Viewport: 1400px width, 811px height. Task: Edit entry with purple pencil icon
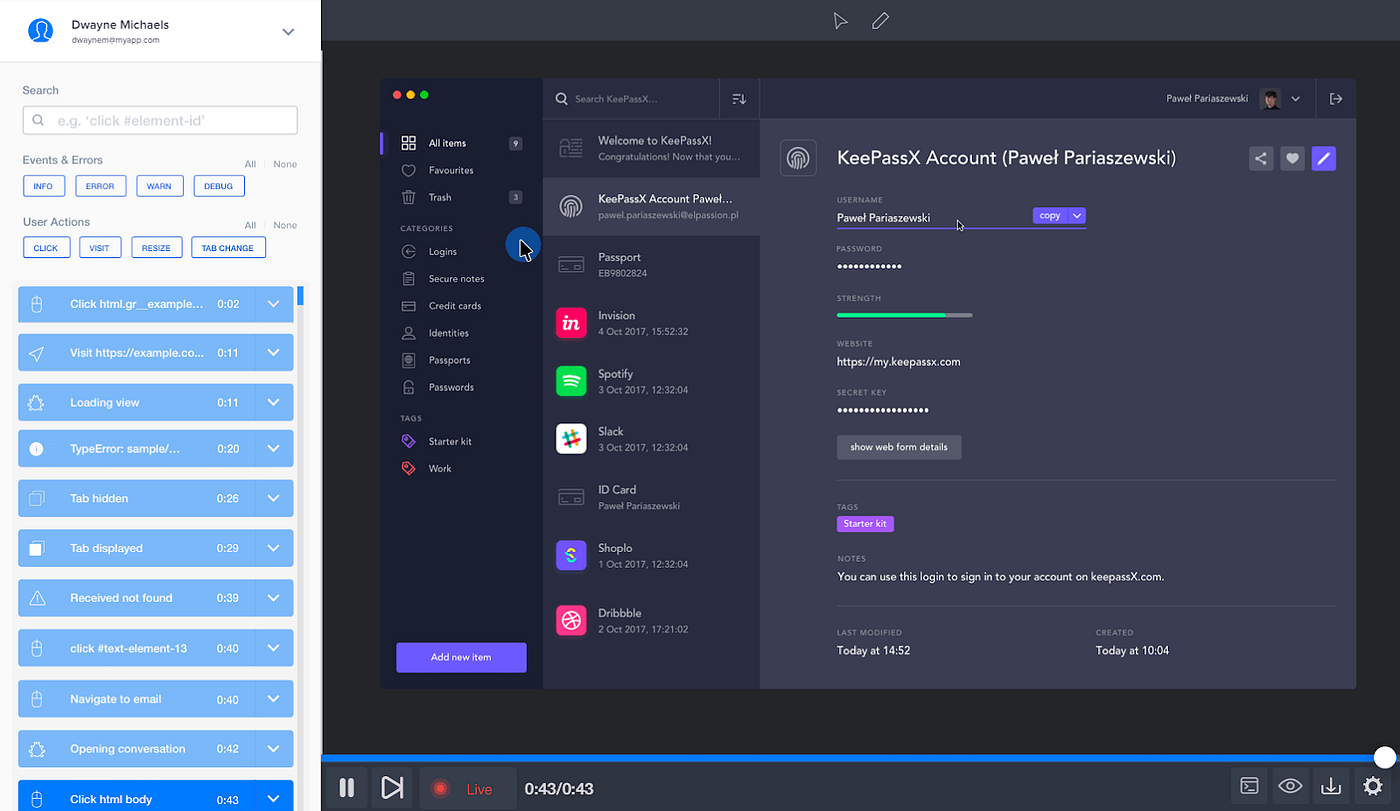pos(1324,158)
